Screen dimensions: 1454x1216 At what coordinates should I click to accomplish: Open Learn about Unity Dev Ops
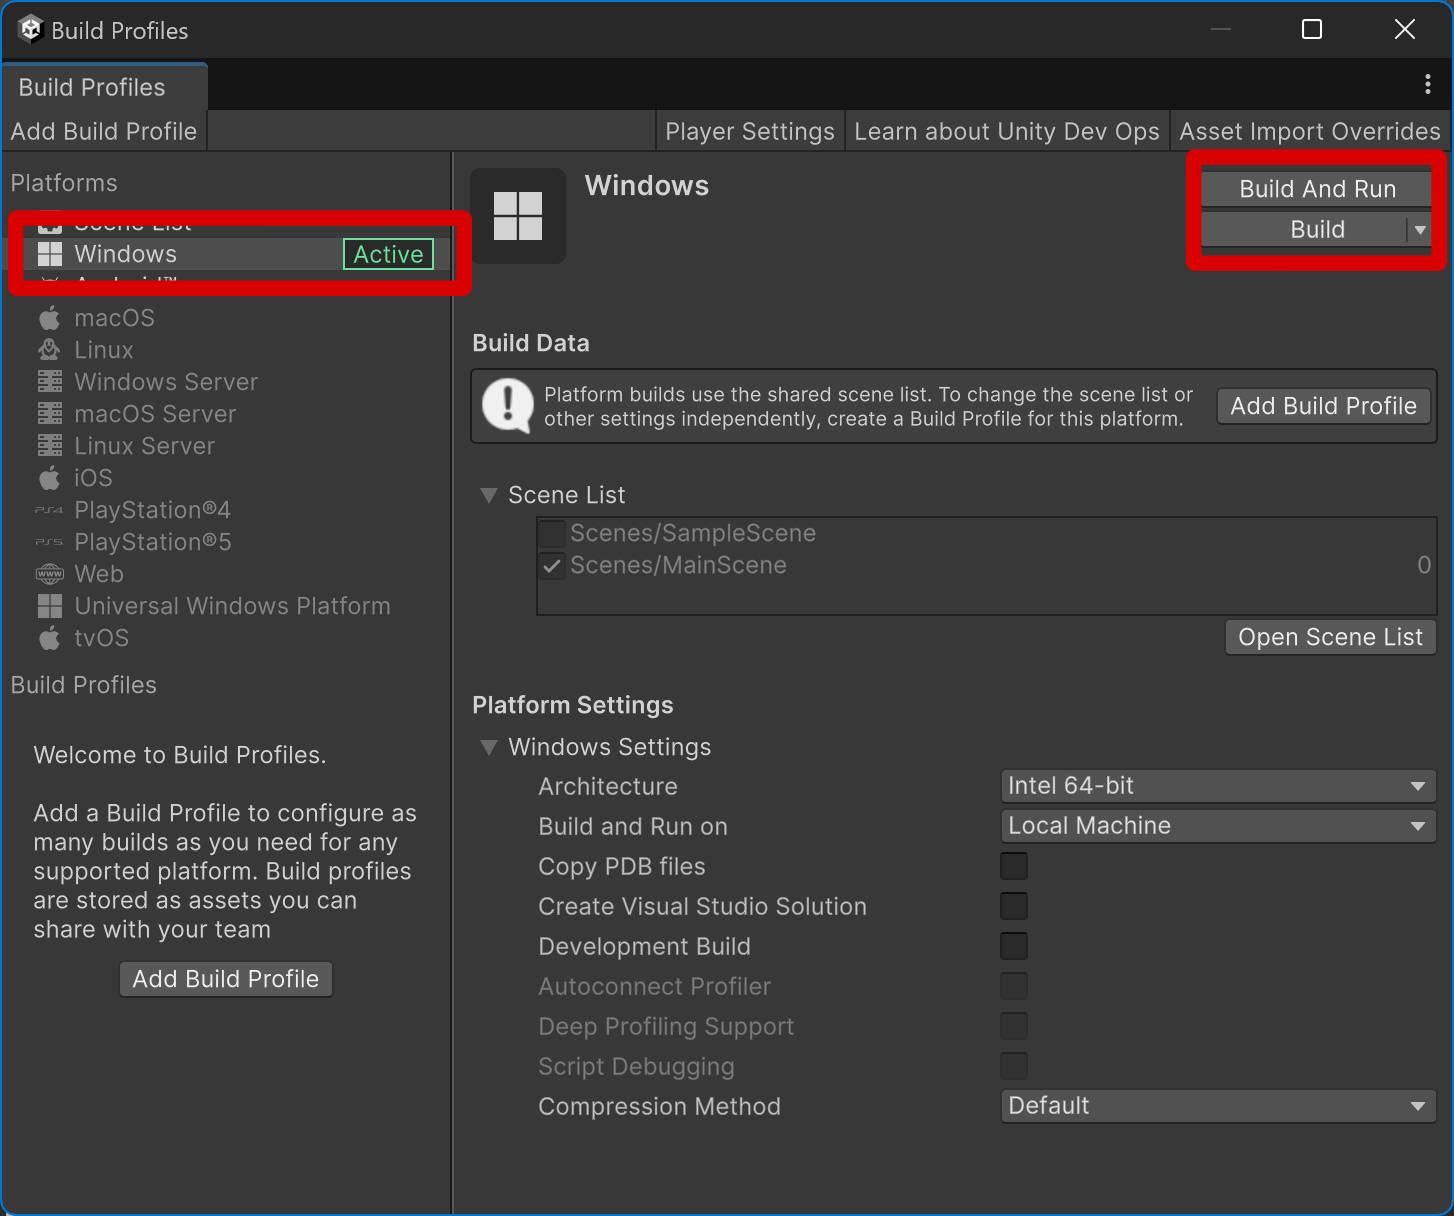(x=1007, y=131)
